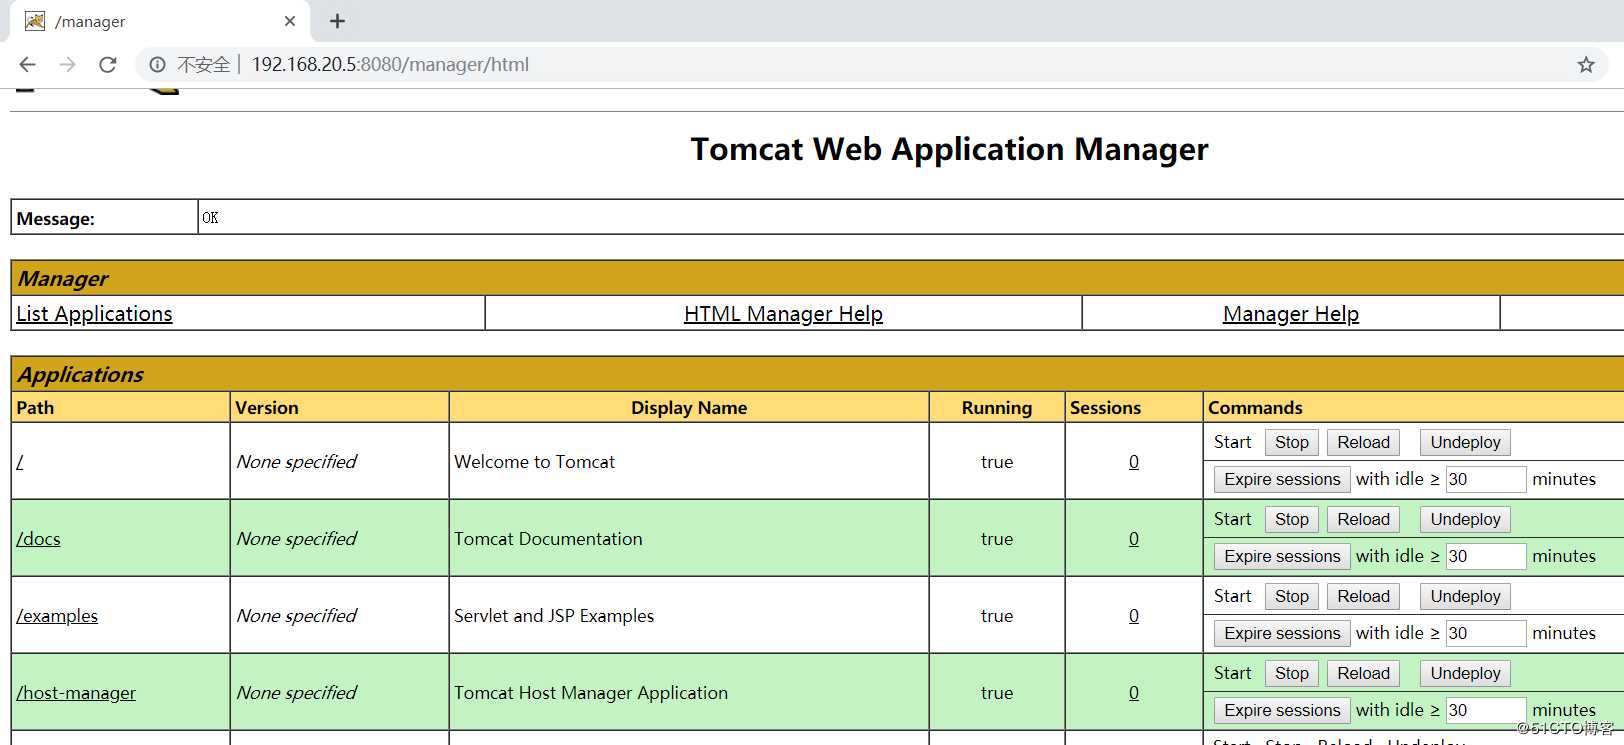
Task: Close the /manager browser tab
Action: (290, 21)
